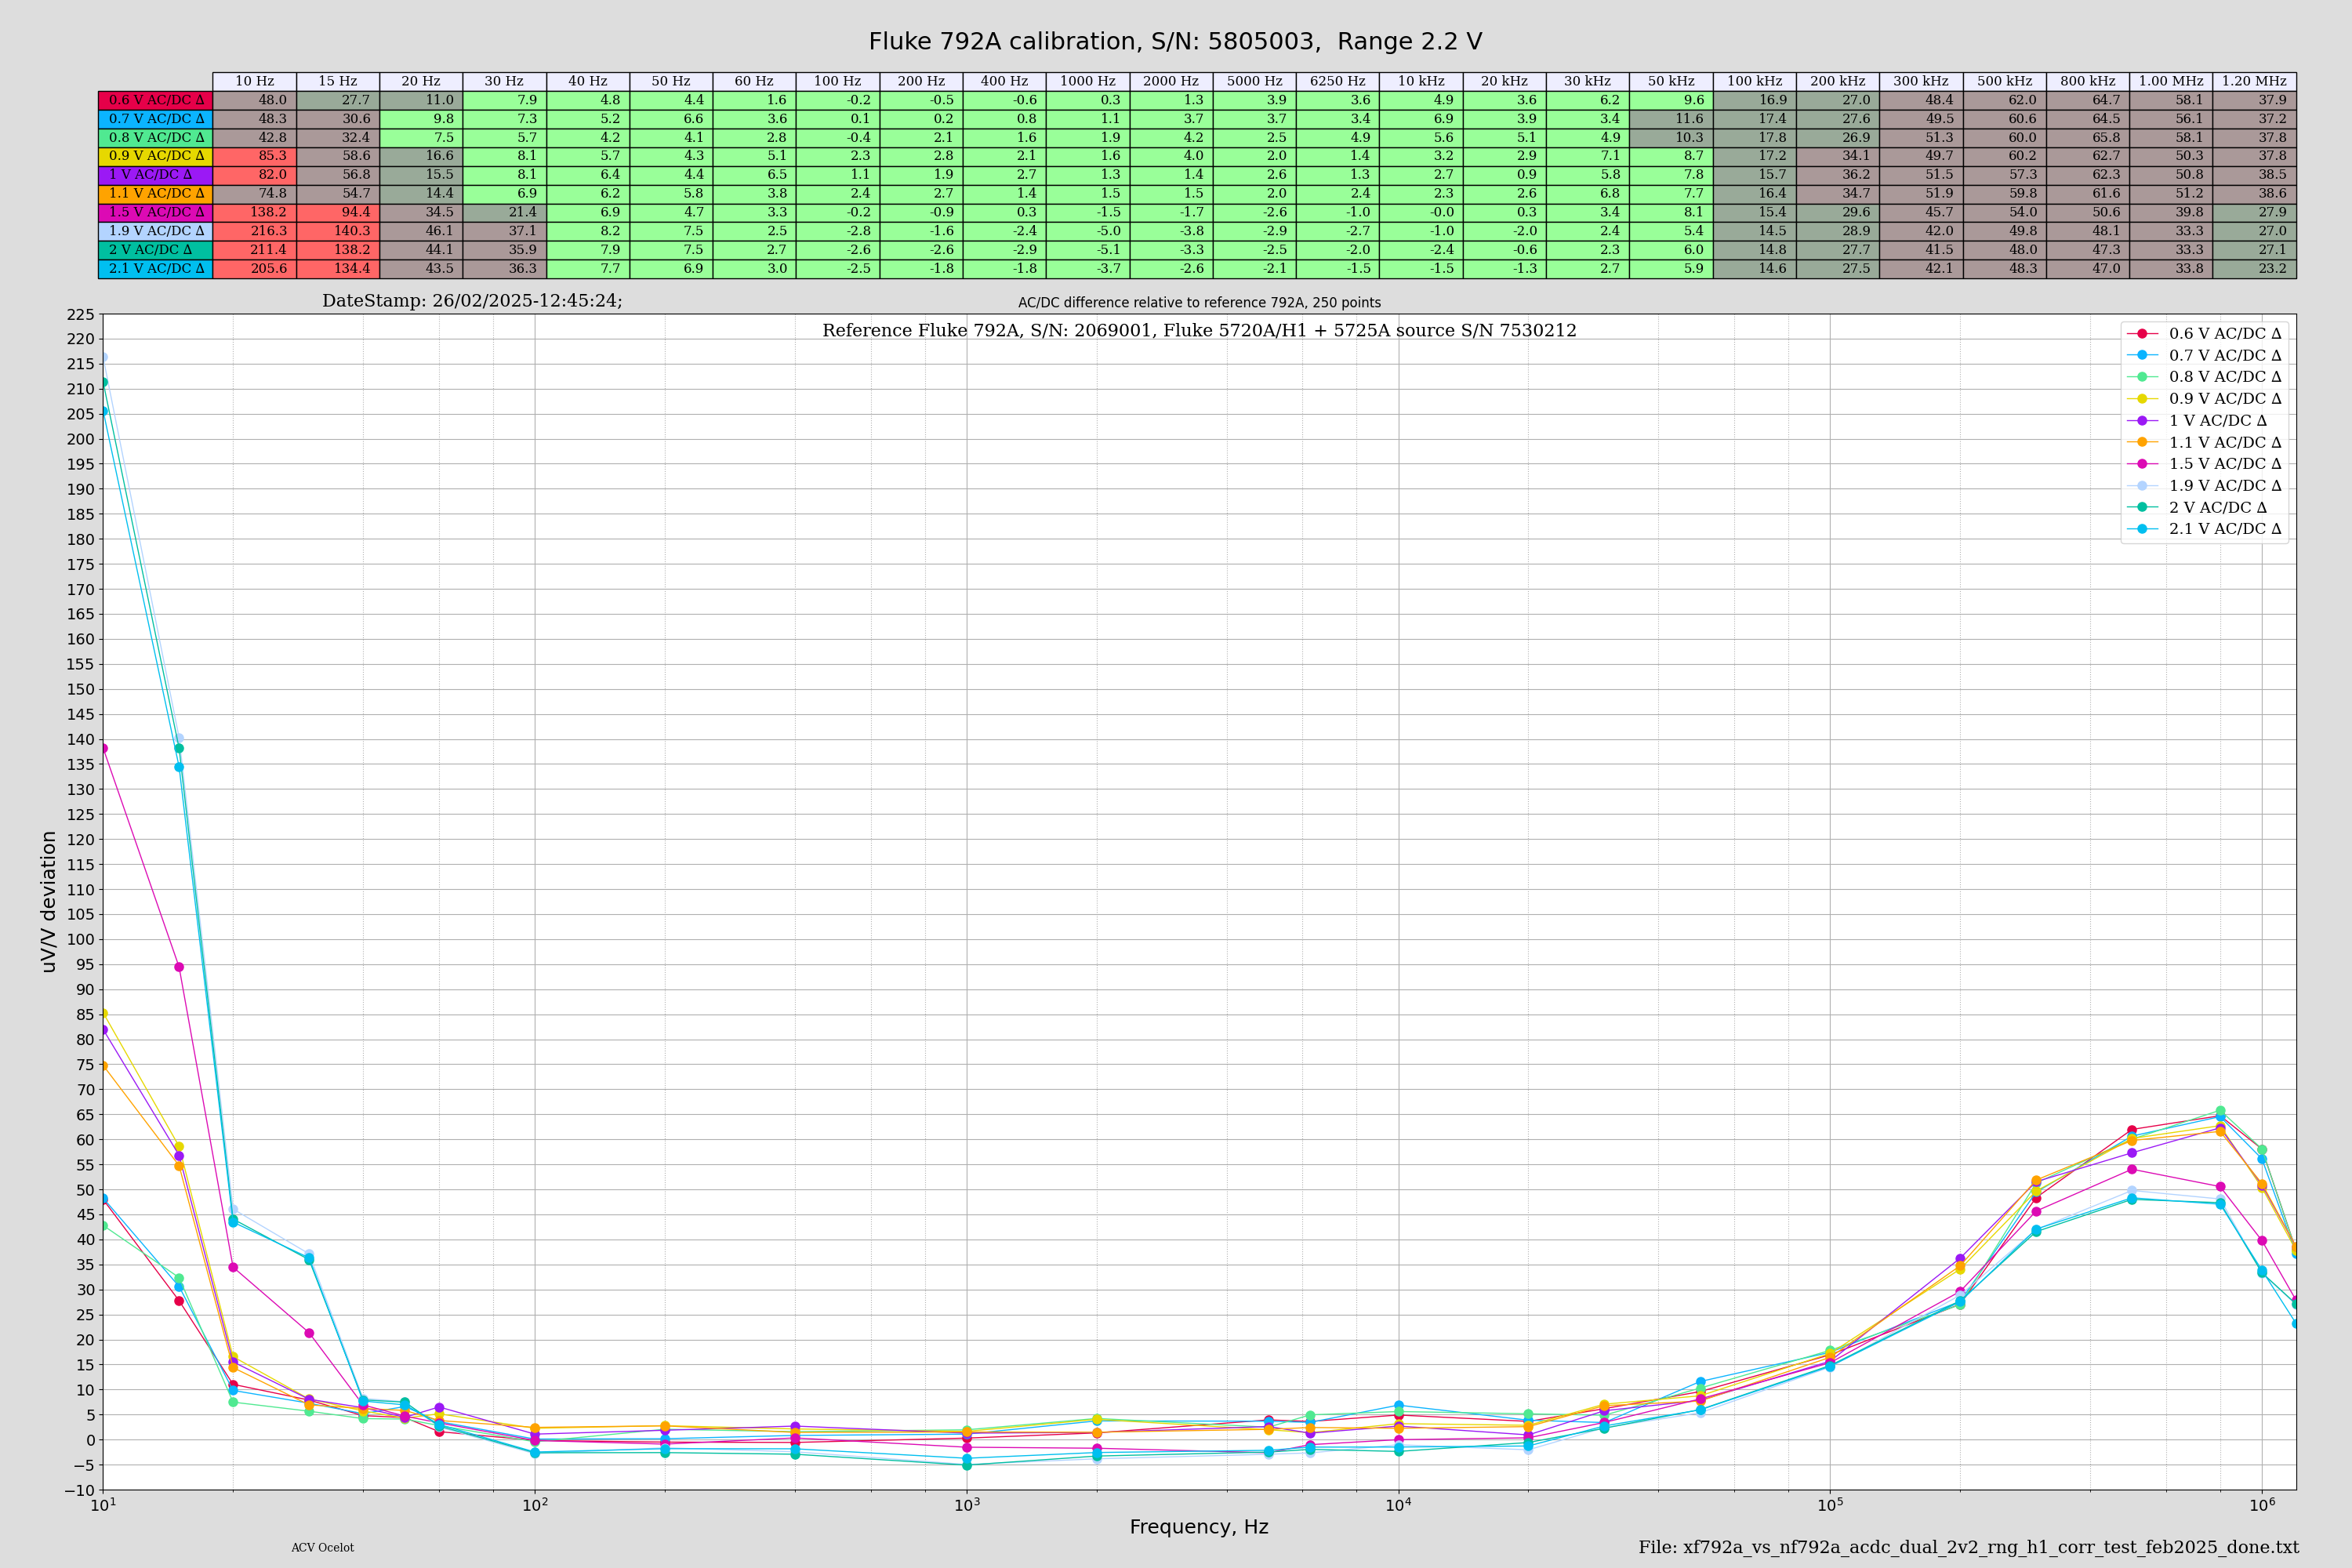2352x1568 pixels.
Task: Click the 140.3 cell in the 15 Hz column
Action: [x=338, y=231]
